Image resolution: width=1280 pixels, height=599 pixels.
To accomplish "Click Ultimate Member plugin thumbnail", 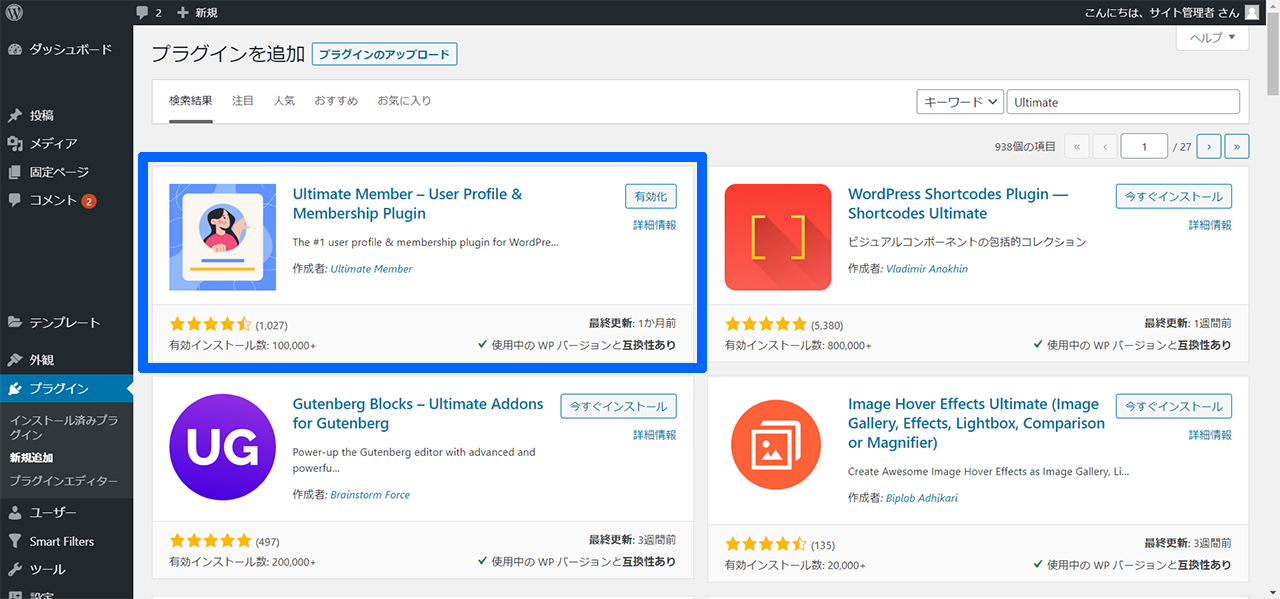I will pos(222,237).
